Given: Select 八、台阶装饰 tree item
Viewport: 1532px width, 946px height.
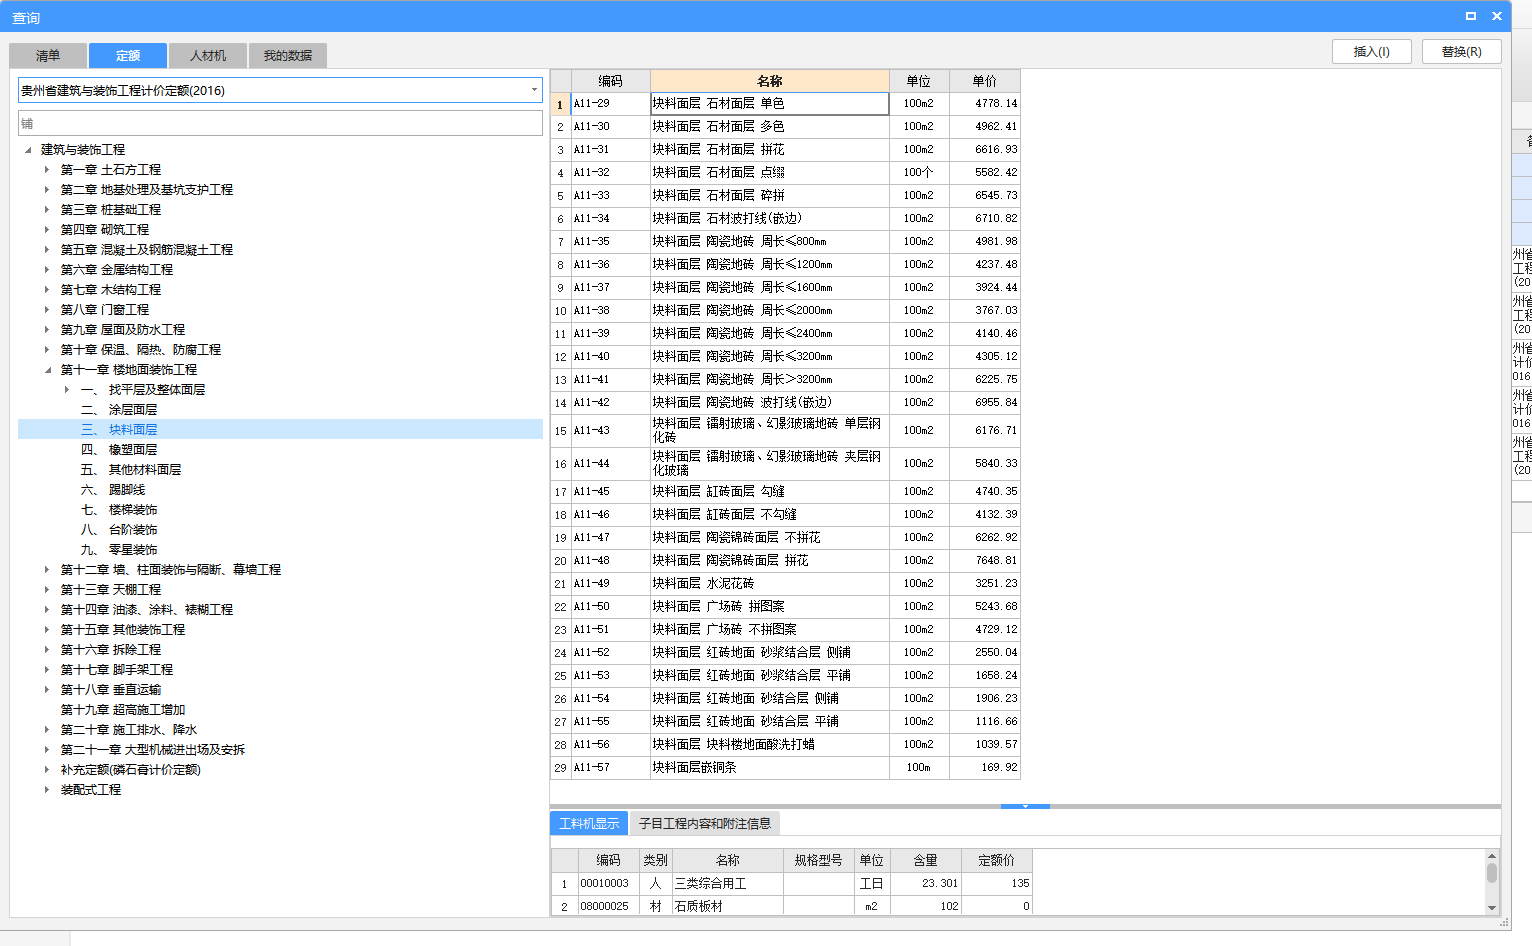Looking at the screenshot, I should tap(119, 530).
